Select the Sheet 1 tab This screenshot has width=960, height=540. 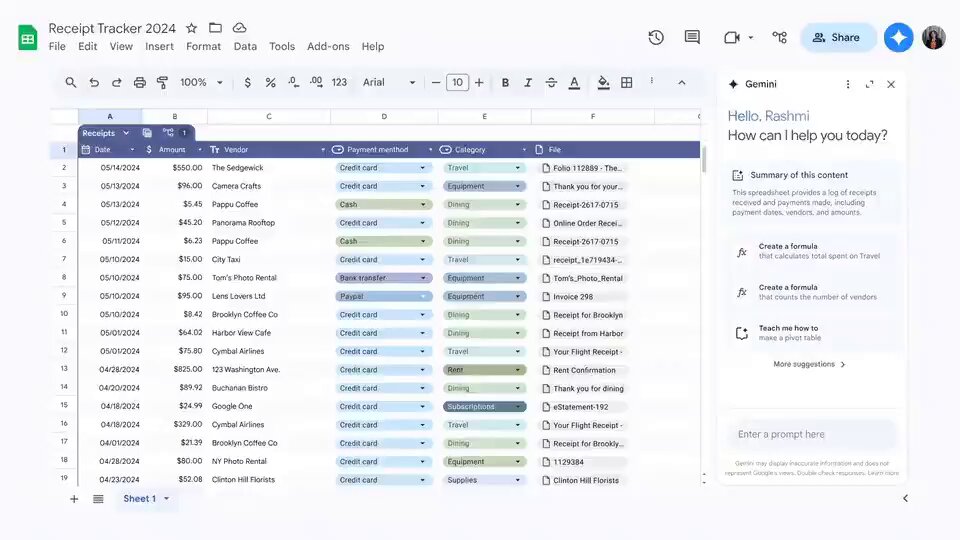click(x=140, y=499)
